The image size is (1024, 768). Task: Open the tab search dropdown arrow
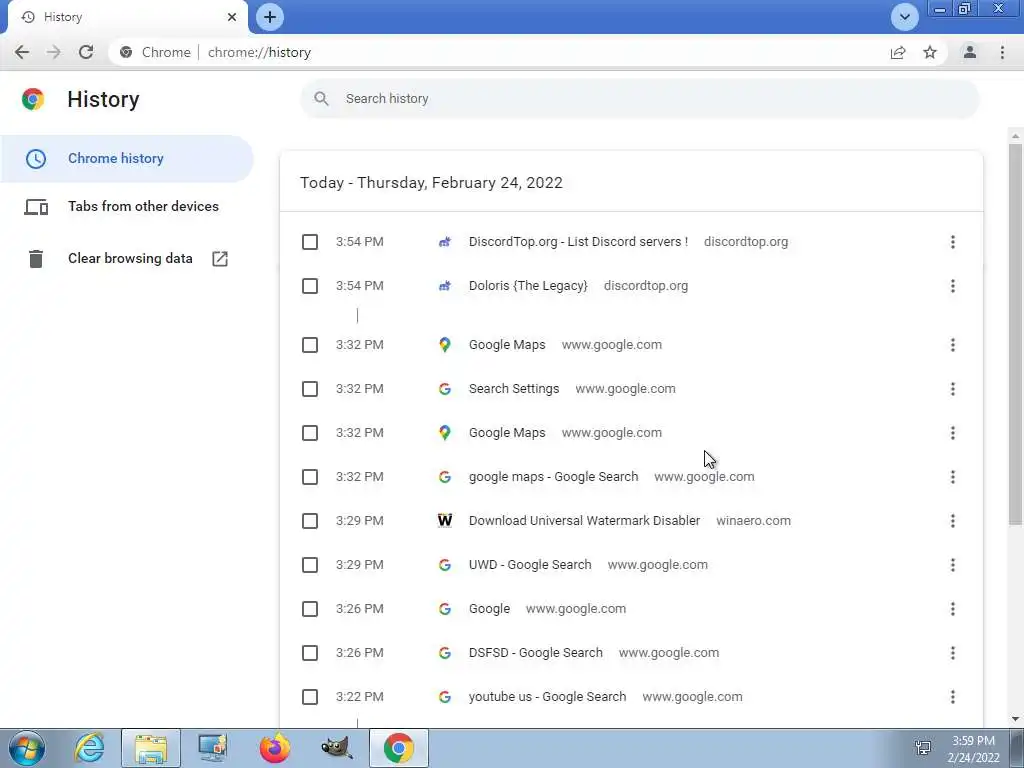(904, 17)
